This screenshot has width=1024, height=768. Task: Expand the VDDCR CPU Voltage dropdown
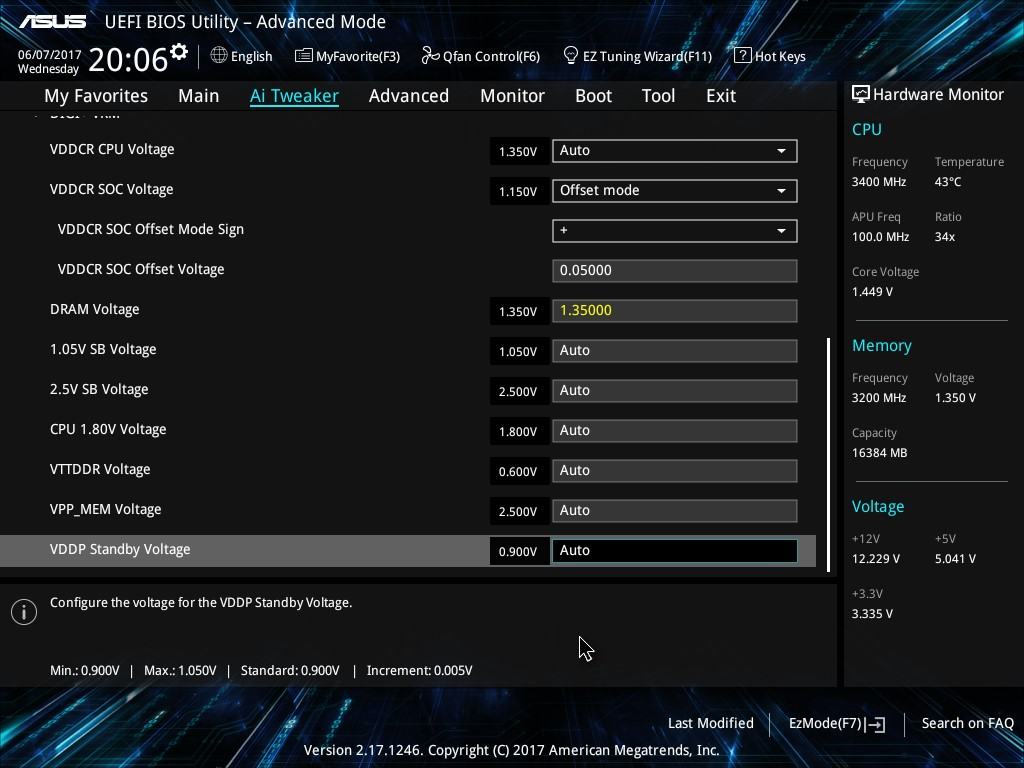click(675, 151)
